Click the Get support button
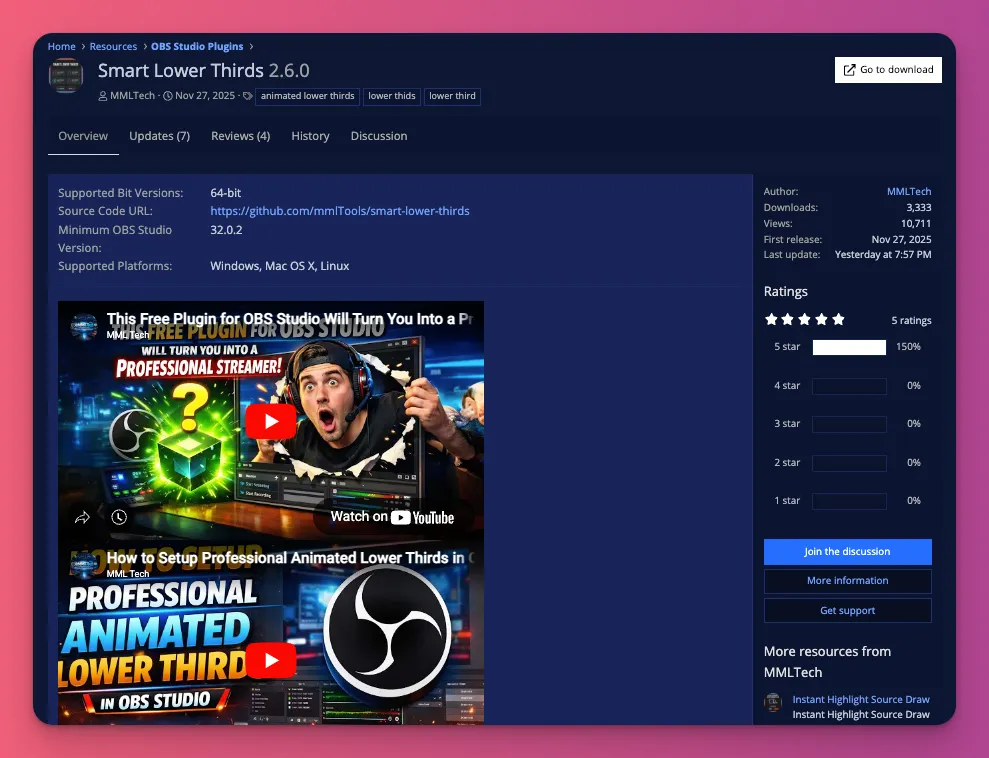Screen dimensions: 989x758 coord(847,610)
